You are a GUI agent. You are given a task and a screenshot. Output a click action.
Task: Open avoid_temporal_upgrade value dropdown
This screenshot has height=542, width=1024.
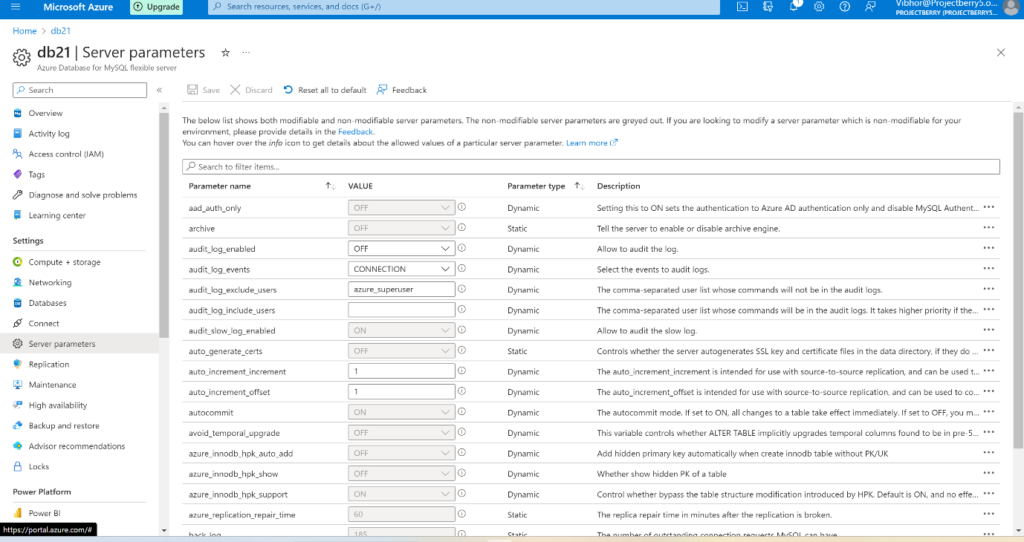coord(401,432)
